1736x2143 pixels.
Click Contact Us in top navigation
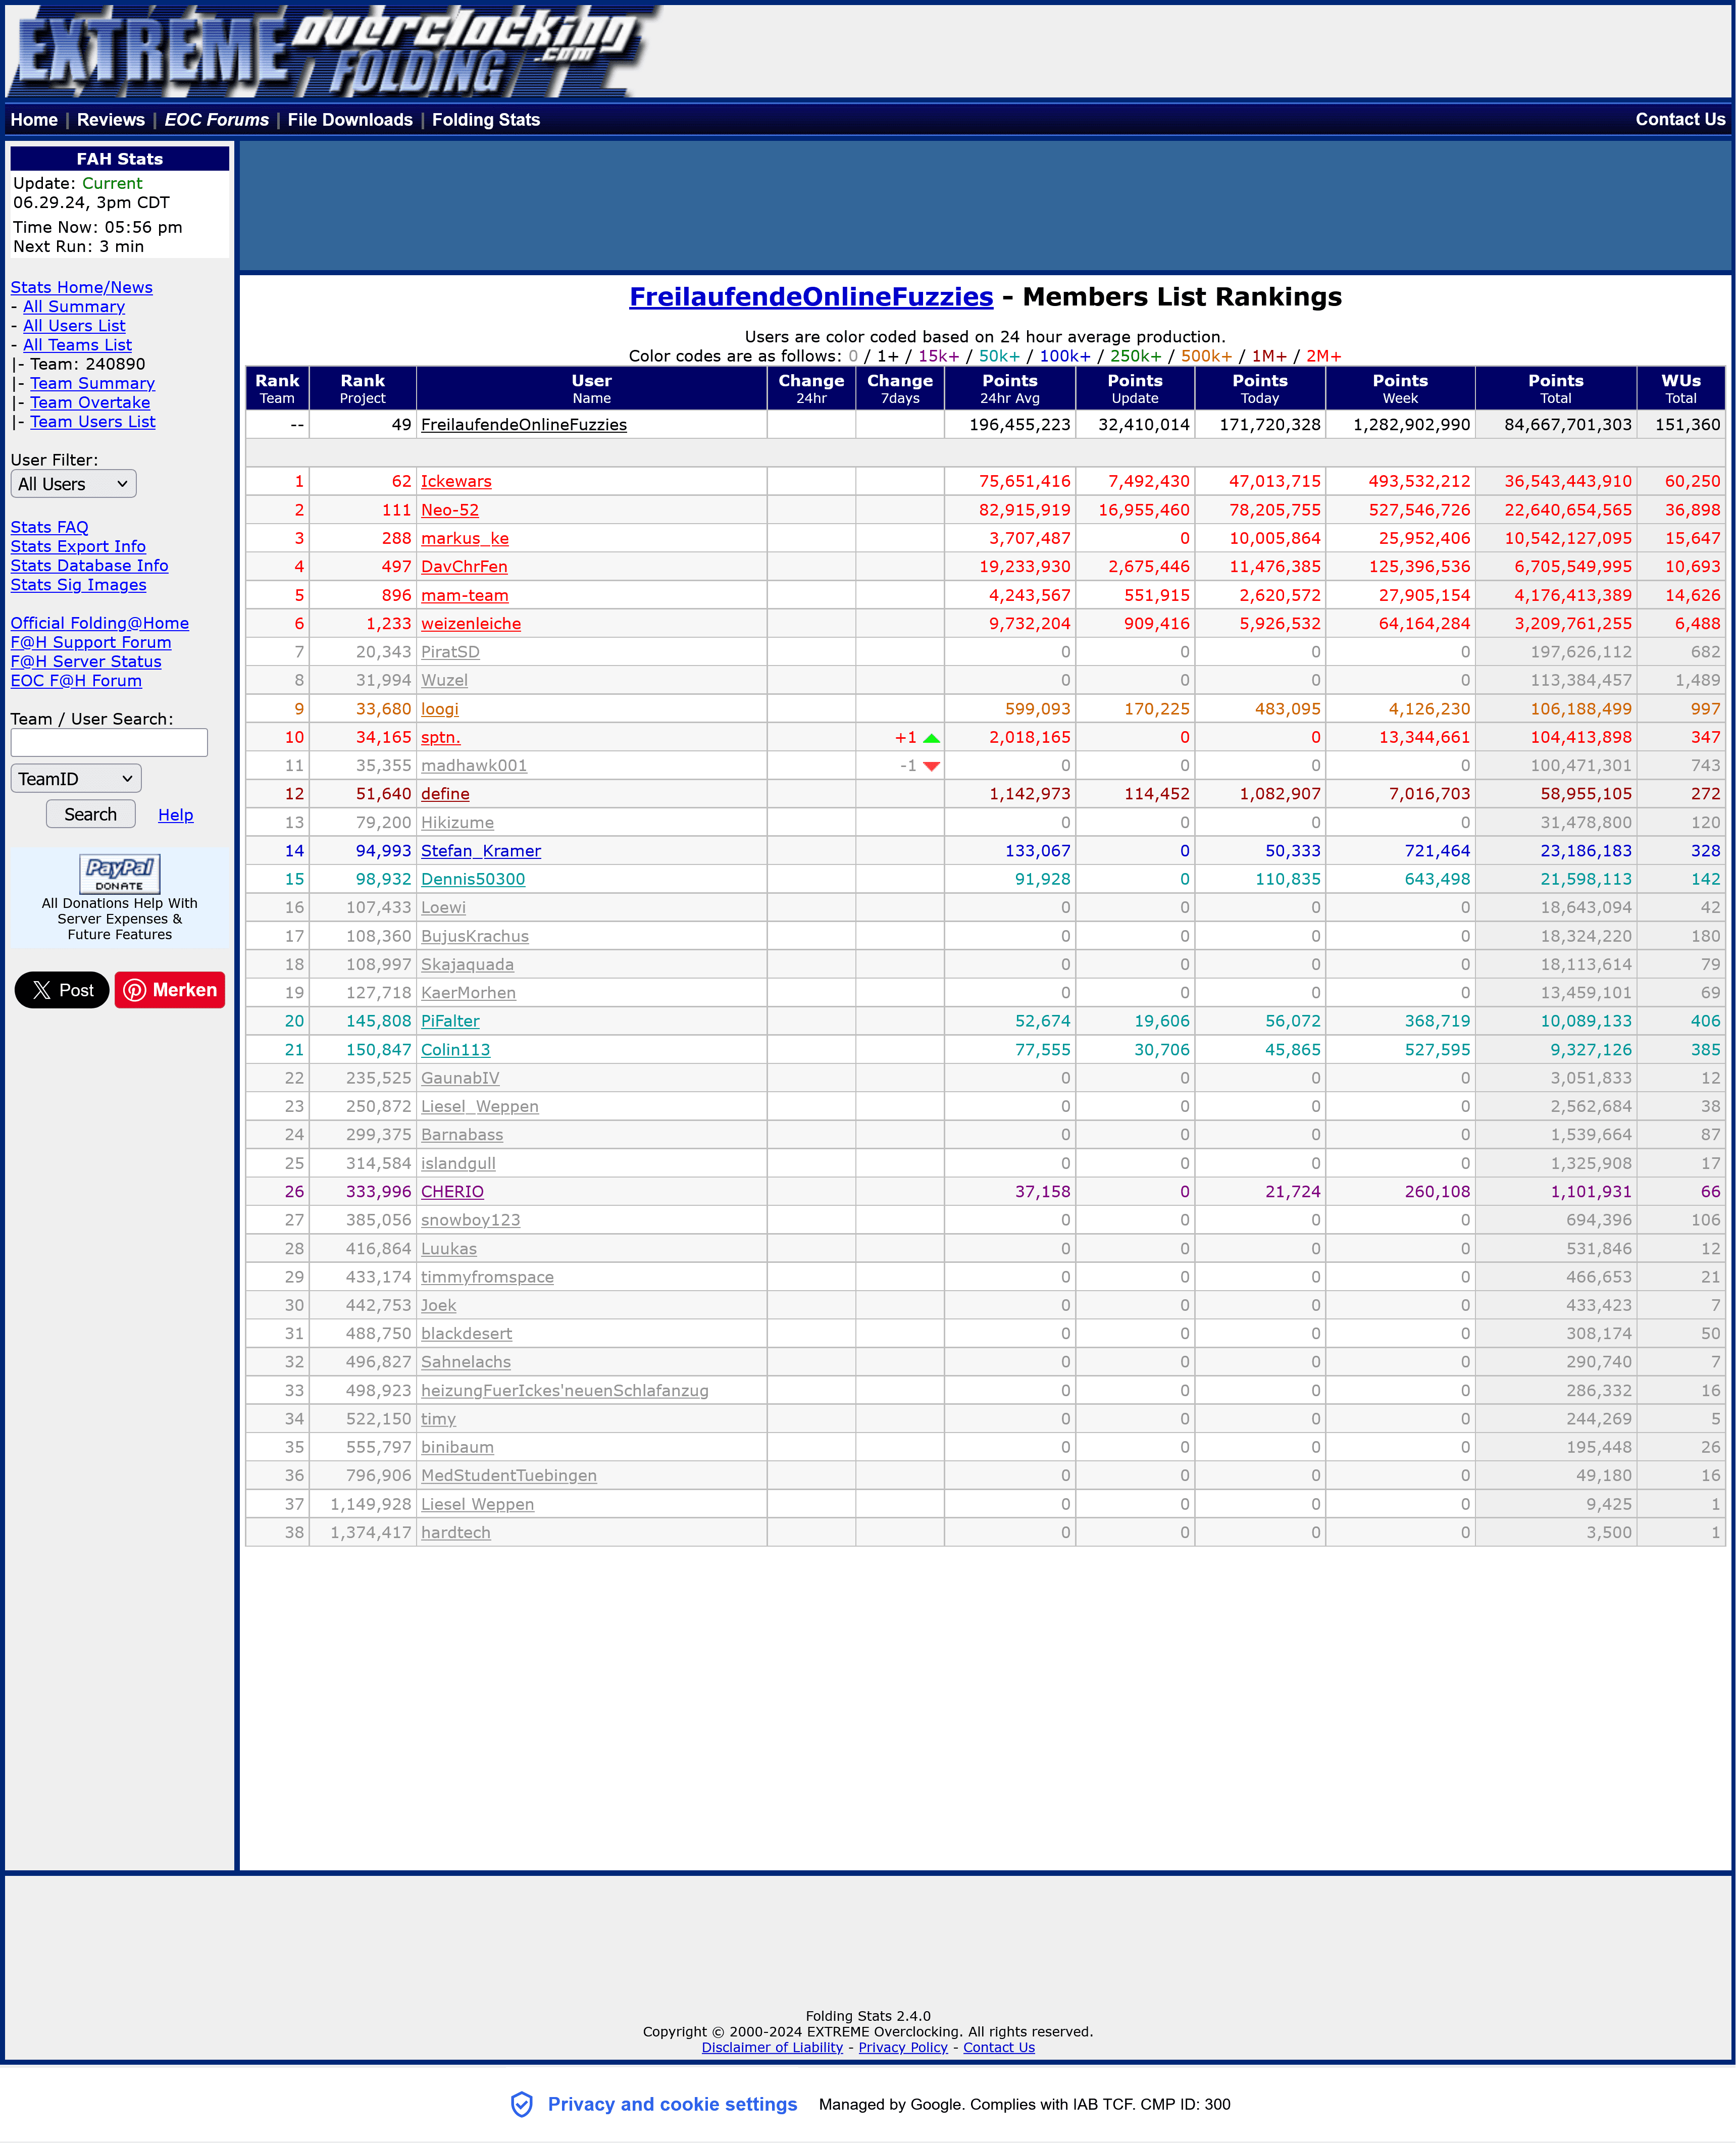1680,120
